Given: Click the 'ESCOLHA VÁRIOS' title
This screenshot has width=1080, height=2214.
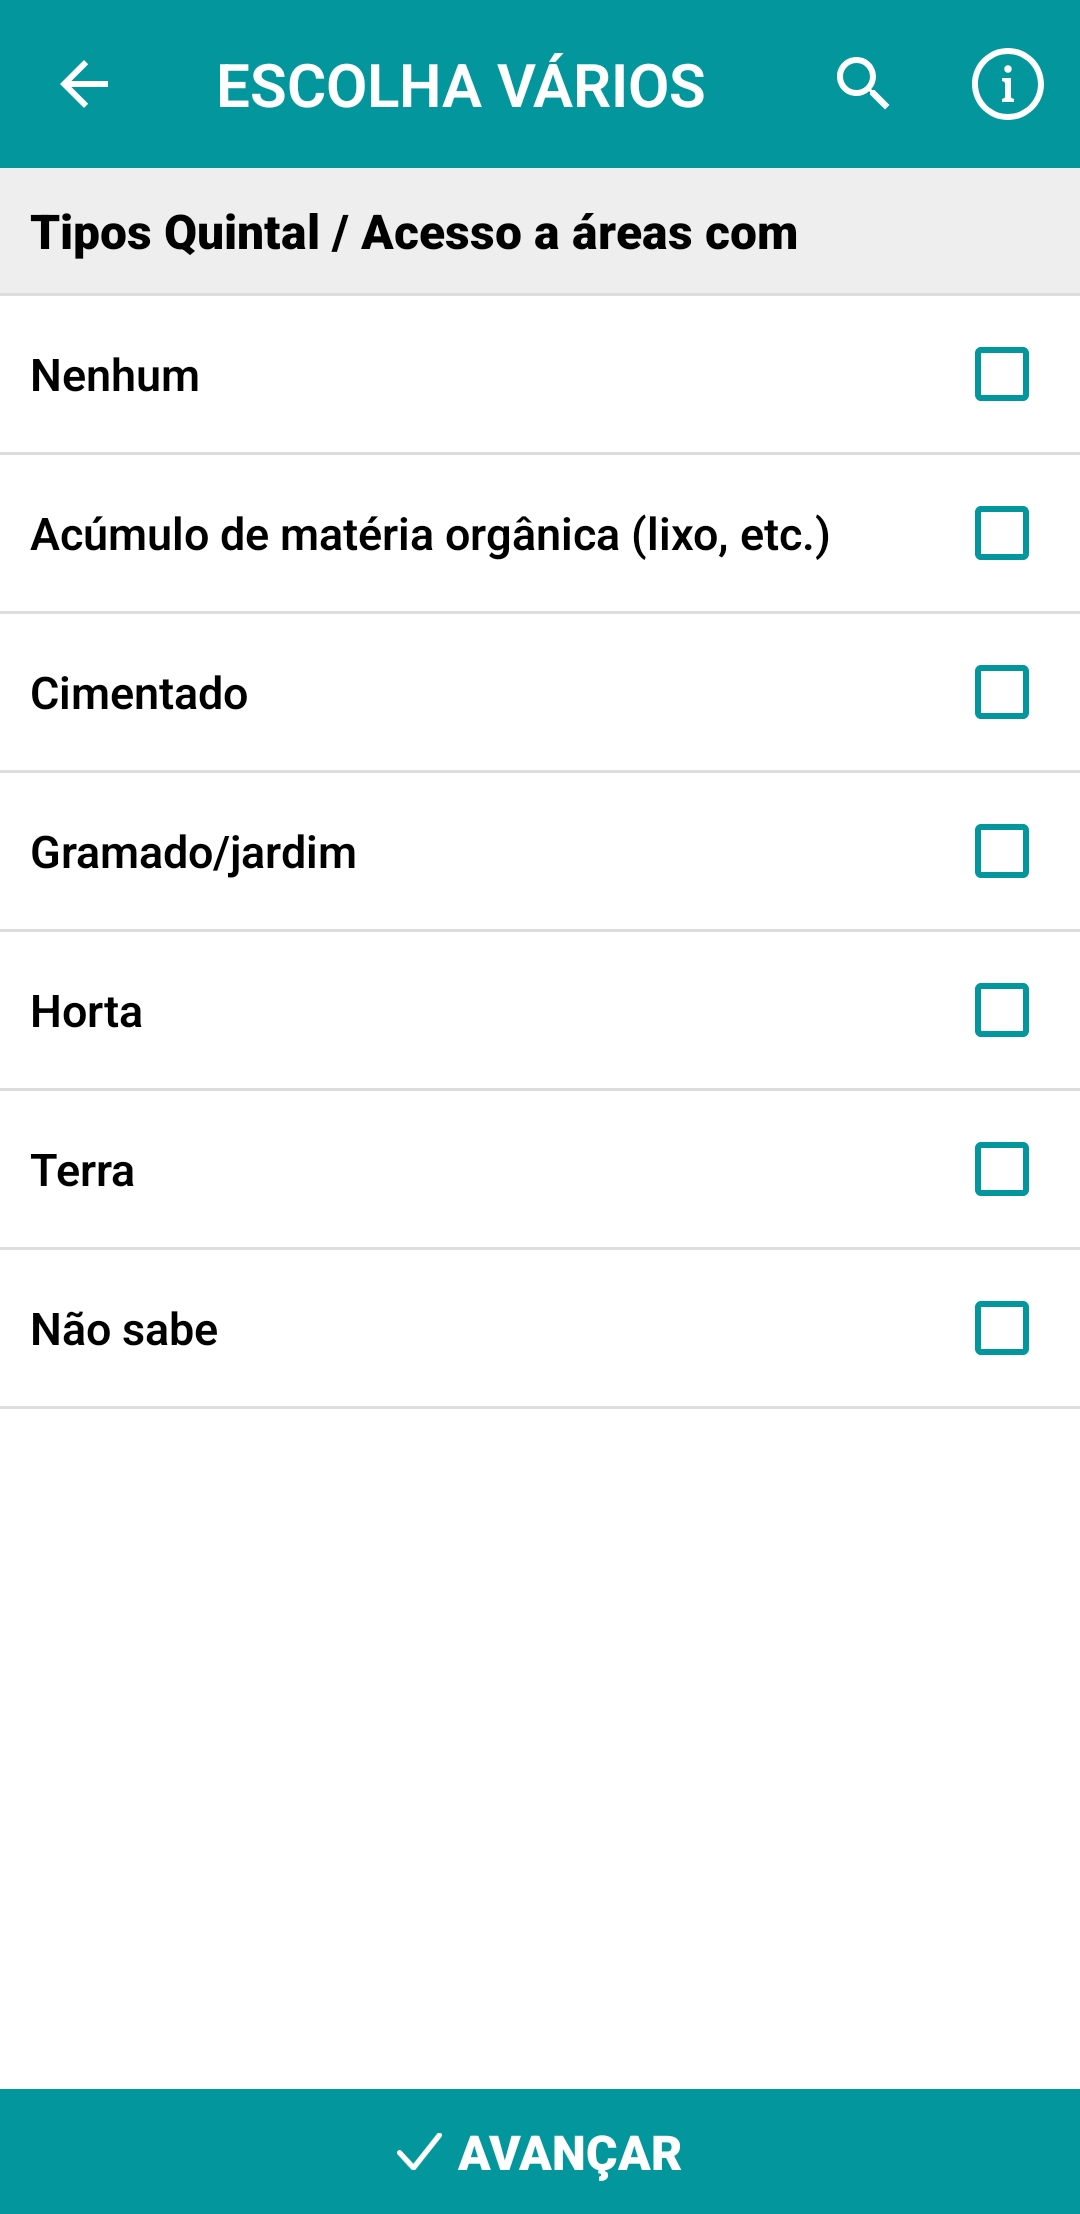Looking at the screenshot, I should click(x=461, y=86).
